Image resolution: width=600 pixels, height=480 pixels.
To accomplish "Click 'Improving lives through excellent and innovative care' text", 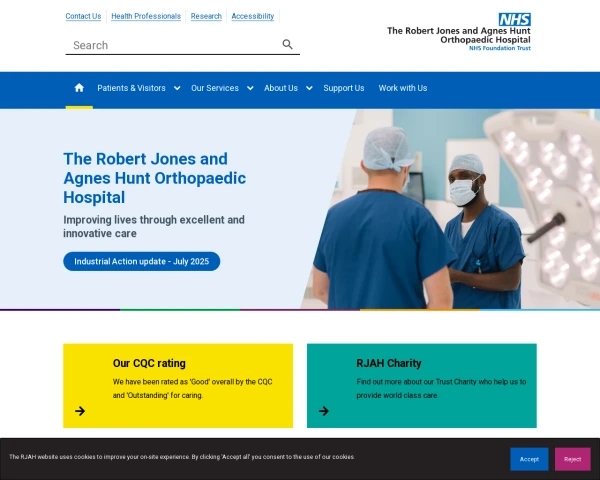I will point(154,227).
